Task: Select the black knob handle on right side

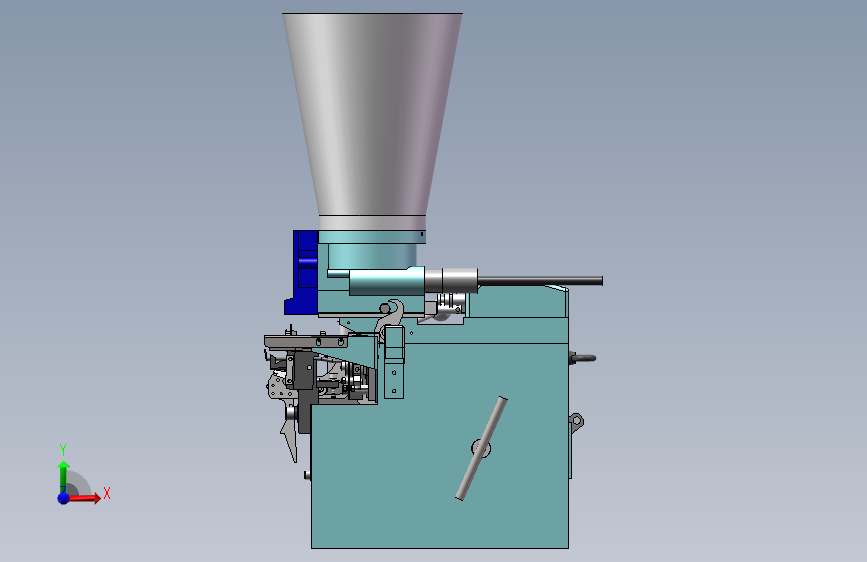Action: point(583,358)
